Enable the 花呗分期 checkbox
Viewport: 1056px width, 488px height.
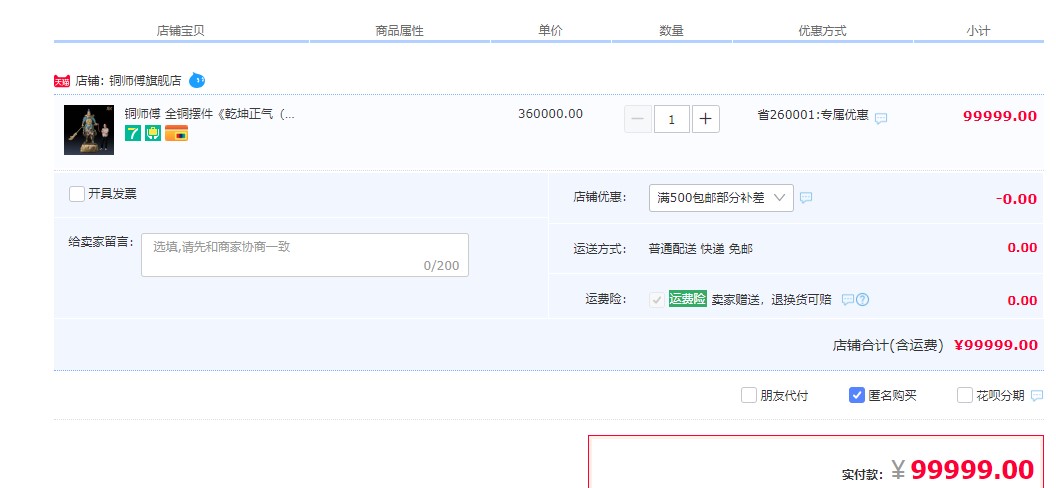coord(964,395)
